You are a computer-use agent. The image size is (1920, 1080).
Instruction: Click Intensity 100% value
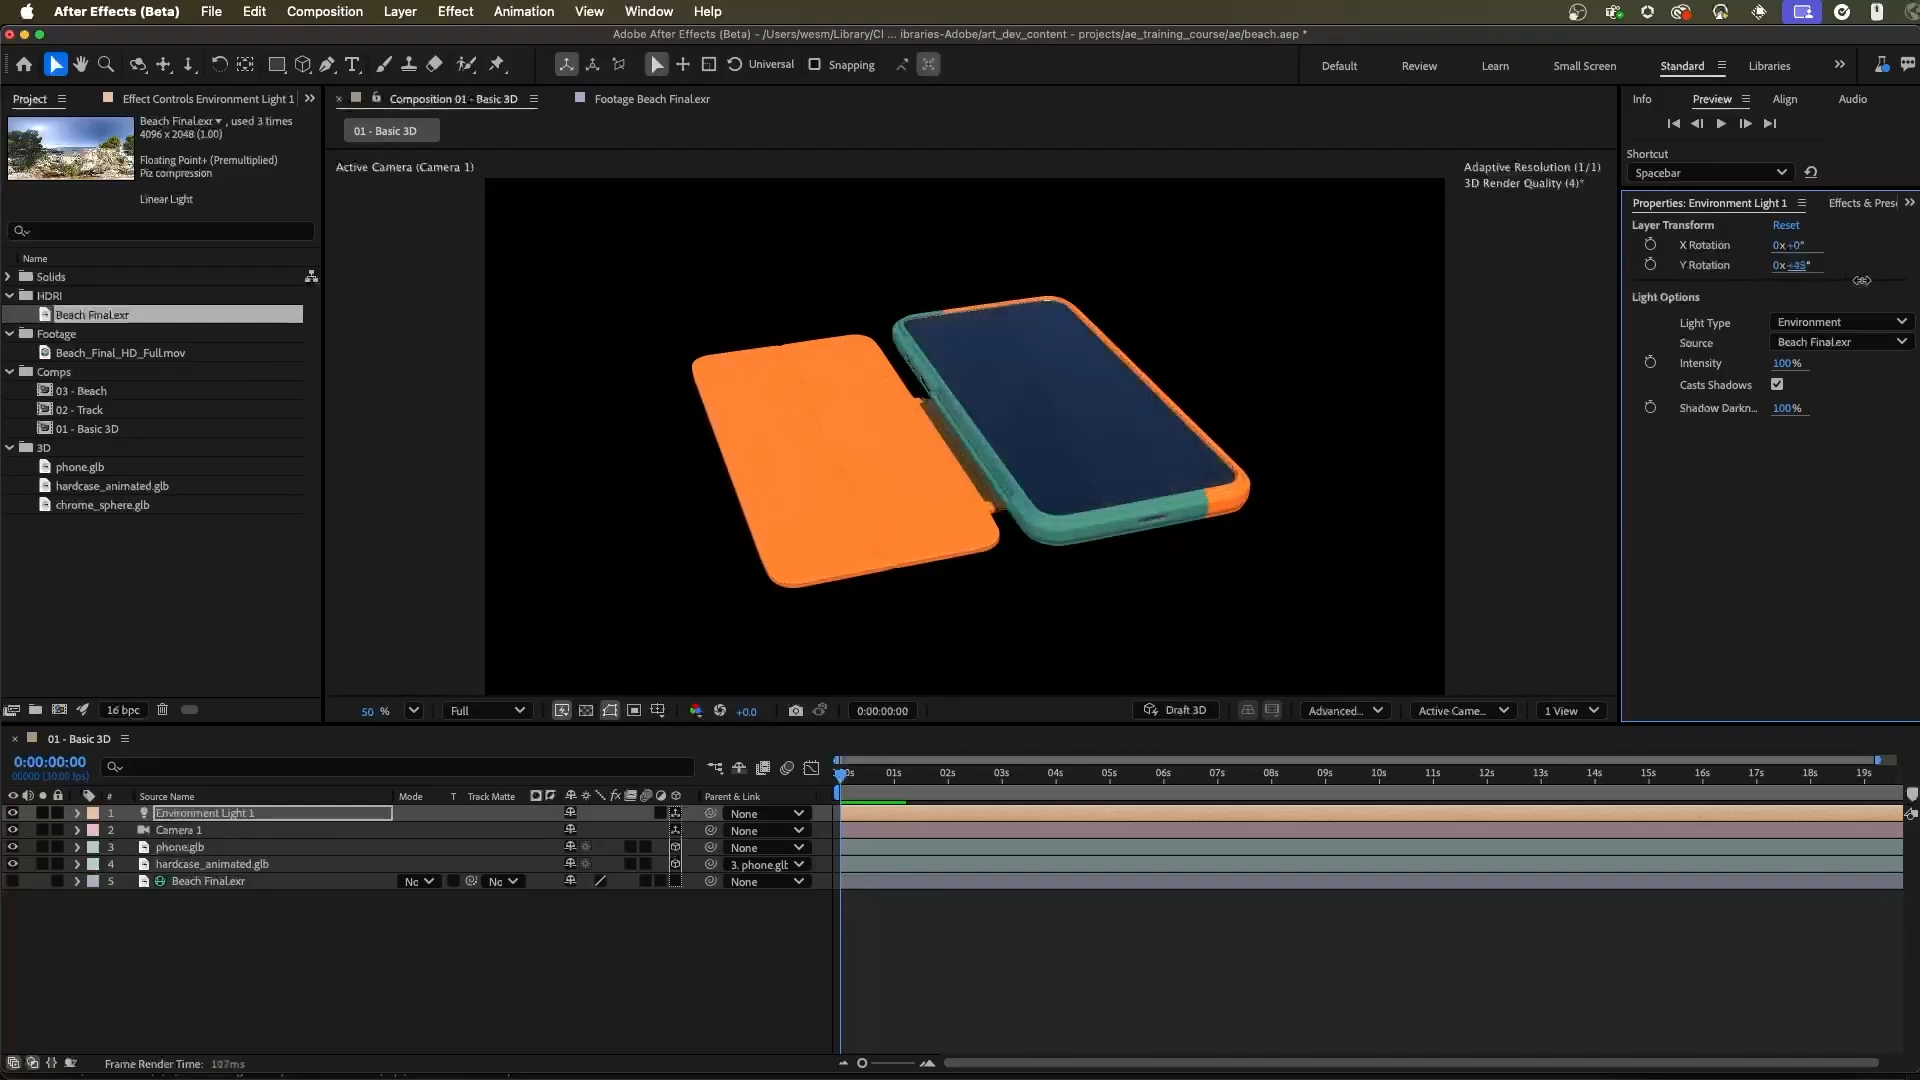click(1787, 363)
